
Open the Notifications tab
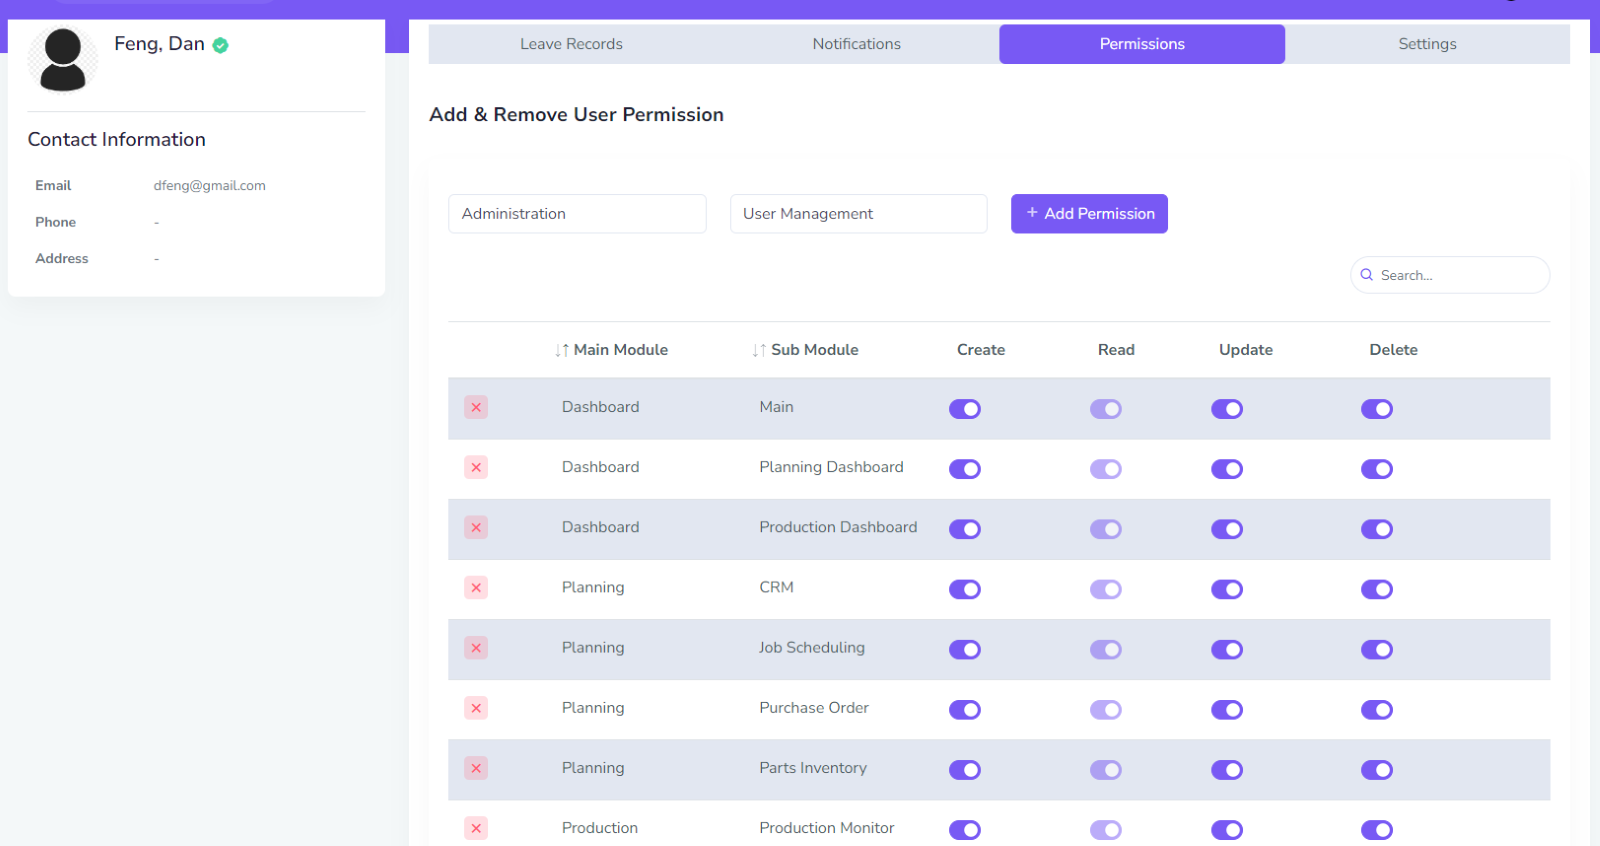click(856, 44)
